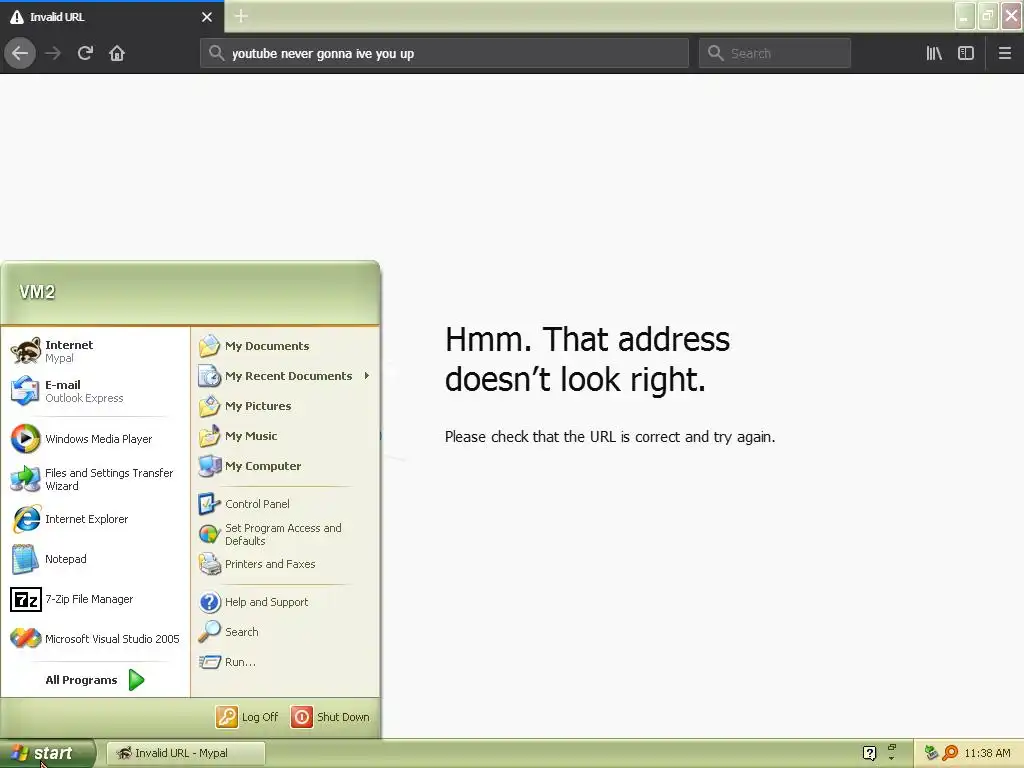Minimize the Mypal browser window
The image size is (1024, 768).
pyautogui.click(x=965, y=16)
